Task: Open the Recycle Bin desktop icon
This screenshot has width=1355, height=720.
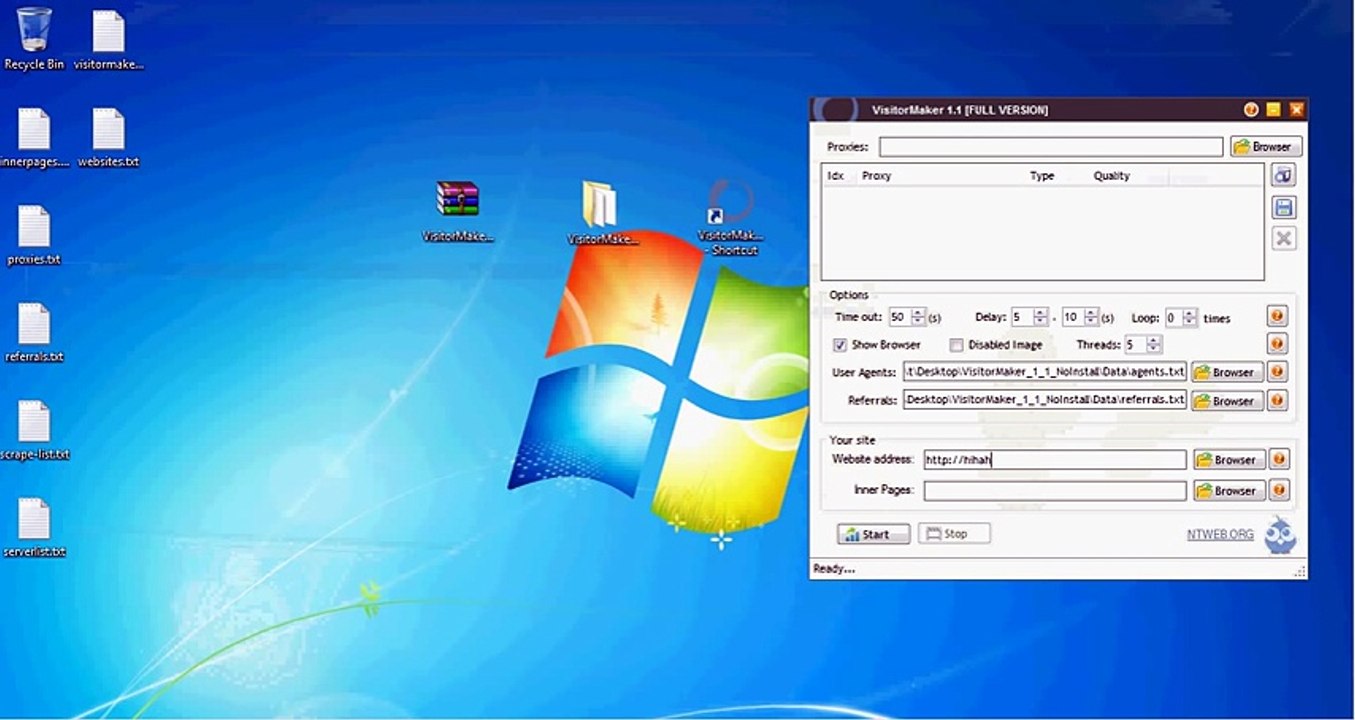Action: click(34, 40)
